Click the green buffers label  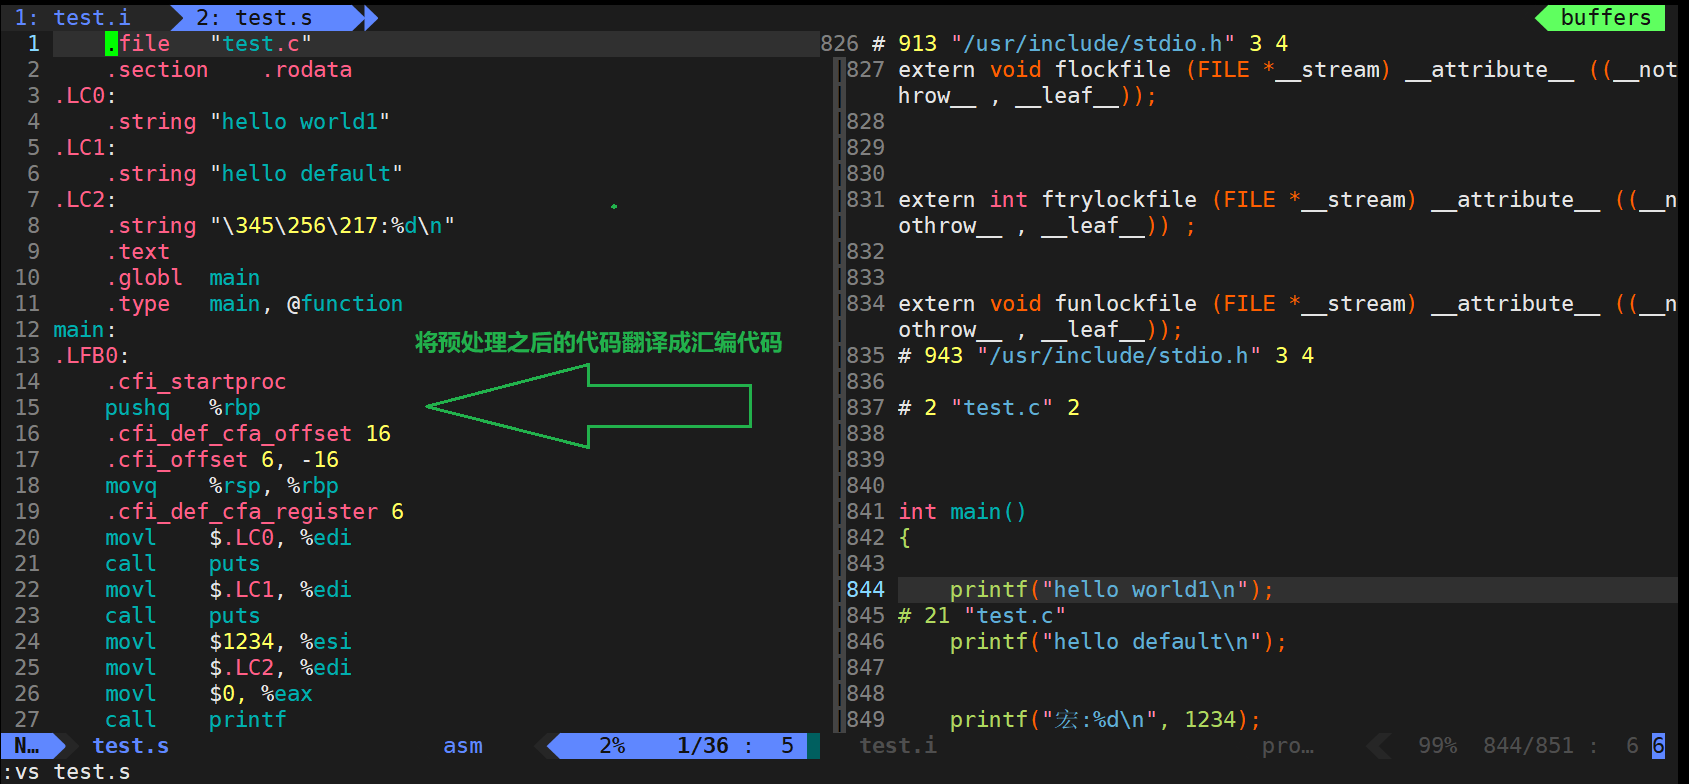pos(1605,17)
